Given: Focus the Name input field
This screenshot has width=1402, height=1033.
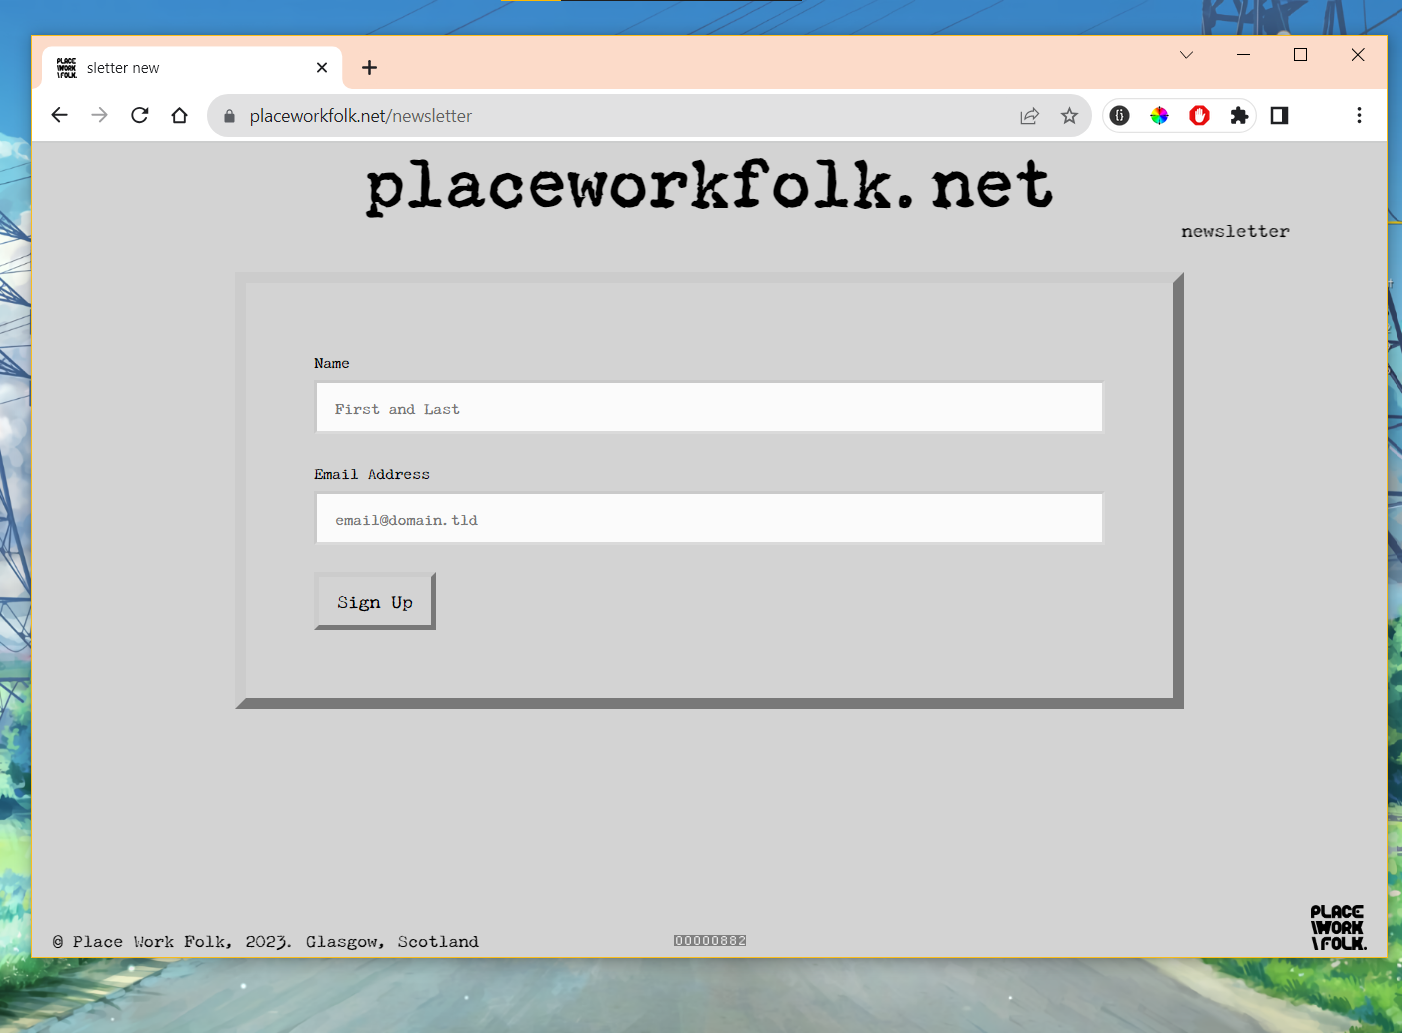Looking at the screenshot, I should click(709, 408).
